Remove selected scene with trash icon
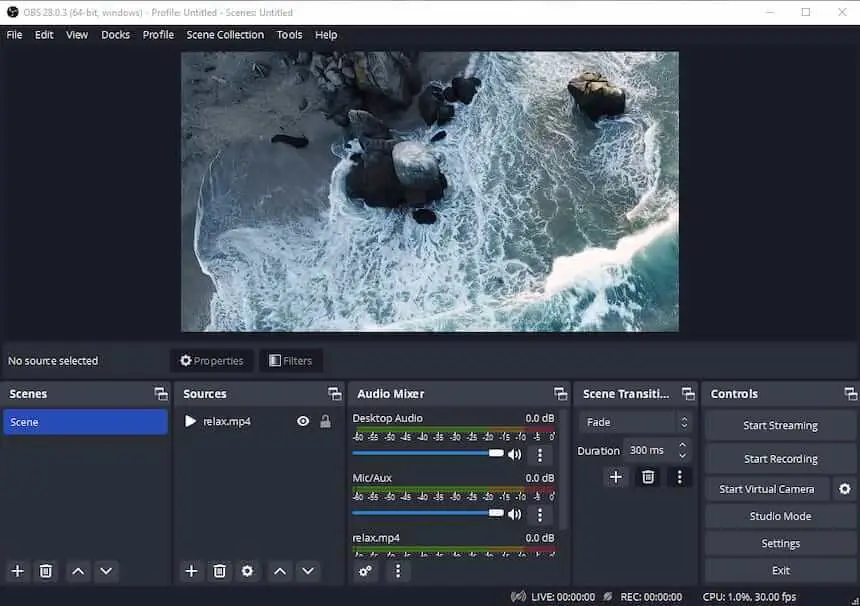 point(46,571)
